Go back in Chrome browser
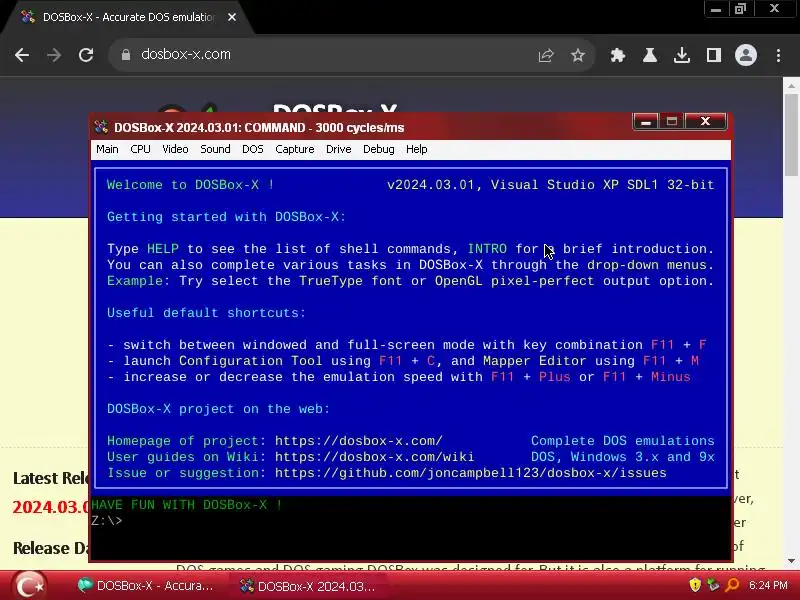 tap(22, 55)
